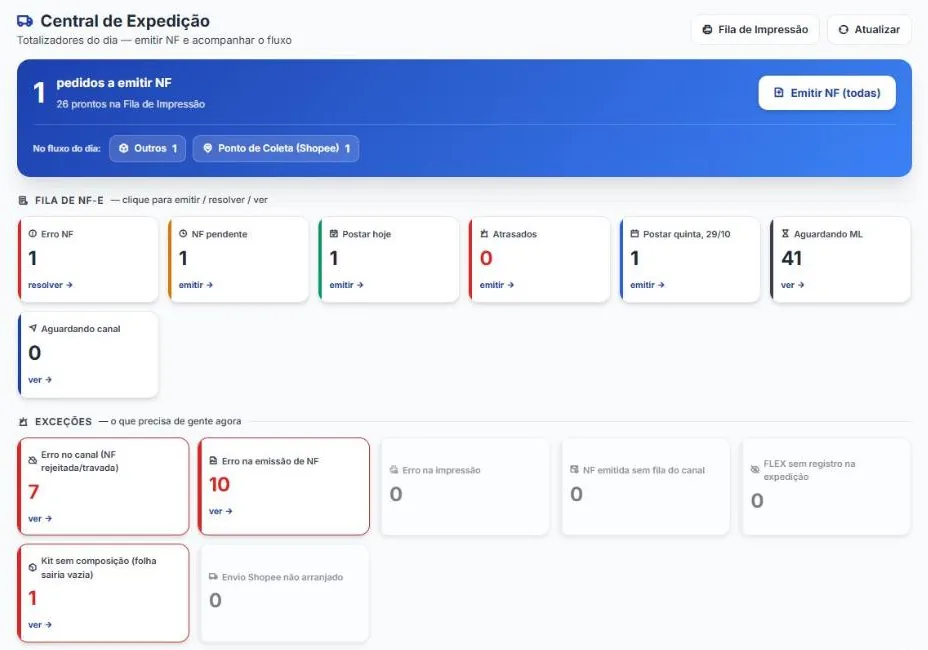Emit all invoices with Emitir NF (todas)
This screenshot has height=650, width=928.
point(827,93)
